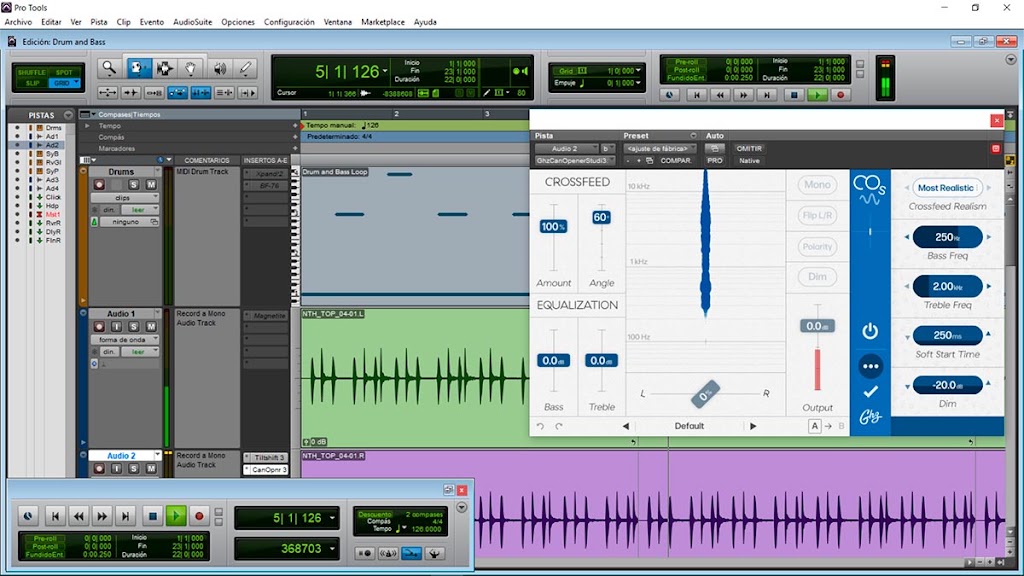Image resolution: width=1024 pixels, height=576 pixels.
Task: Toggle Polarity in the plugin
Action: coord(817,246)
